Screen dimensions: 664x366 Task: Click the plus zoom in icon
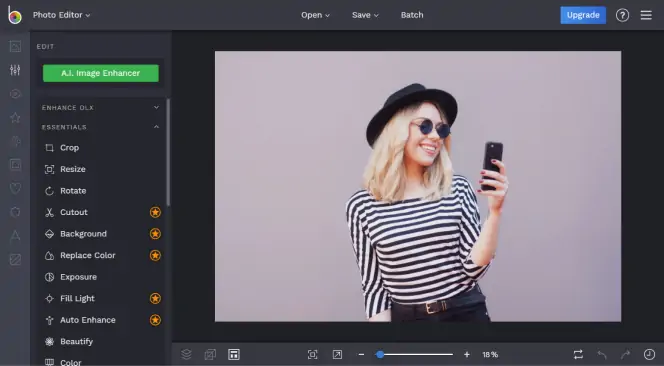pyautogui.click(x=467, y=355)
